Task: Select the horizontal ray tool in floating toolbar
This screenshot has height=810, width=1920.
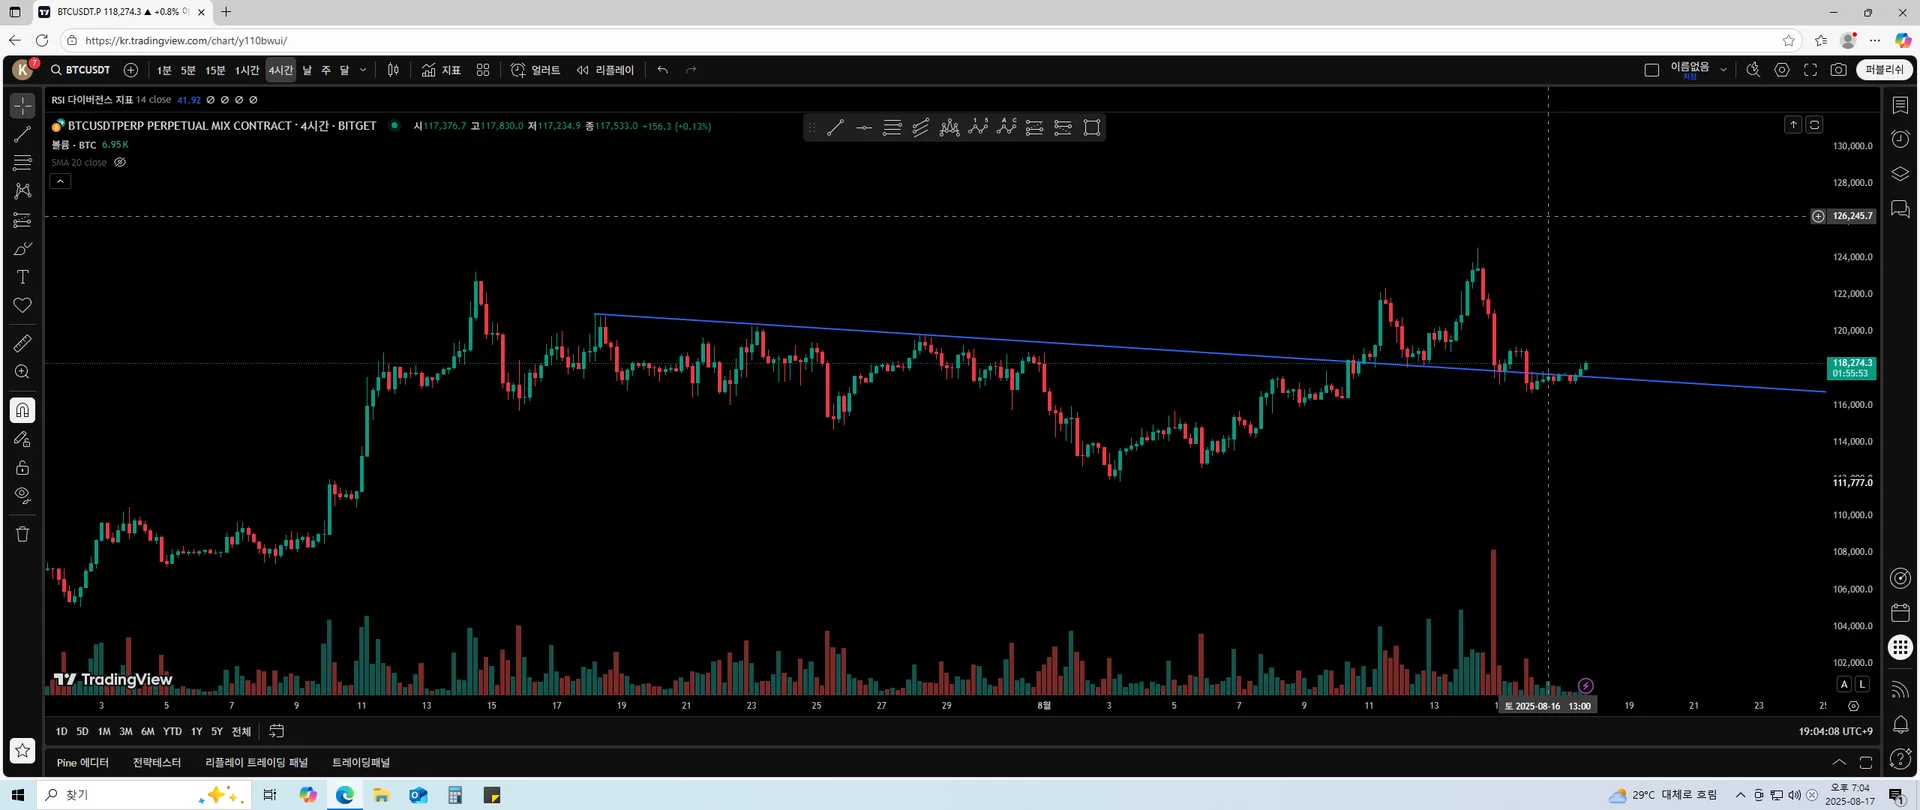Action: [x=864, y=128]
